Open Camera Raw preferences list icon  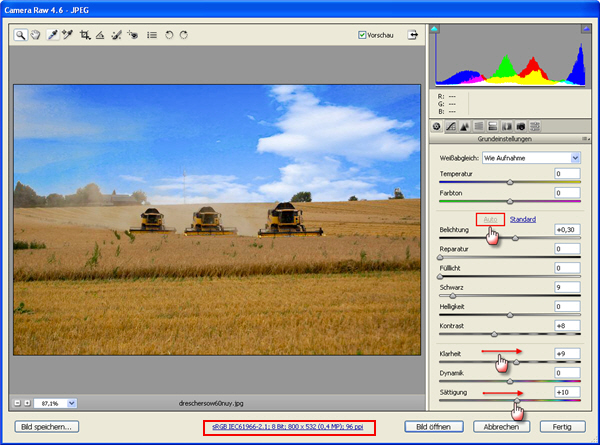[x=151, y=35]
